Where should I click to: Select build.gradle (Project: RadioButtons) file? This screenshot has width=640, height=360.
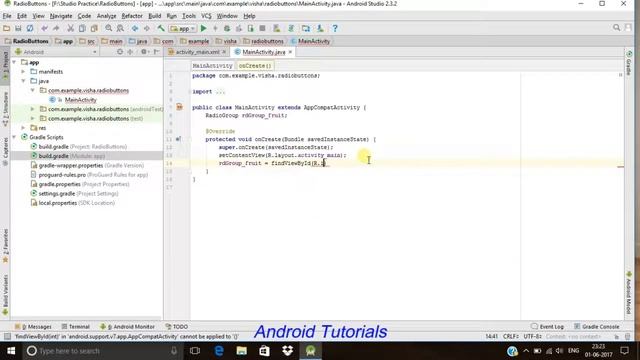point(82,147)
